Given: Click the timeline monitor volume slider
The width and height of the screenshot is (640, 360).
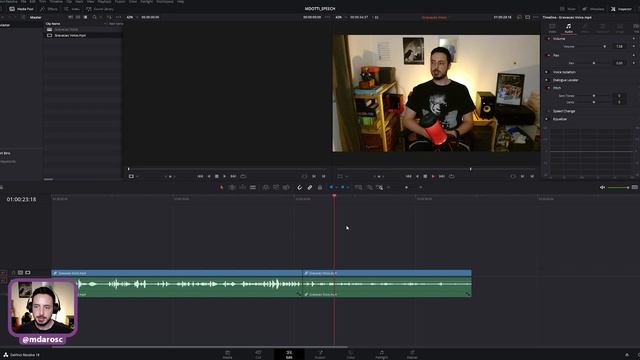Looking at the screenshot, I should 618,187.
